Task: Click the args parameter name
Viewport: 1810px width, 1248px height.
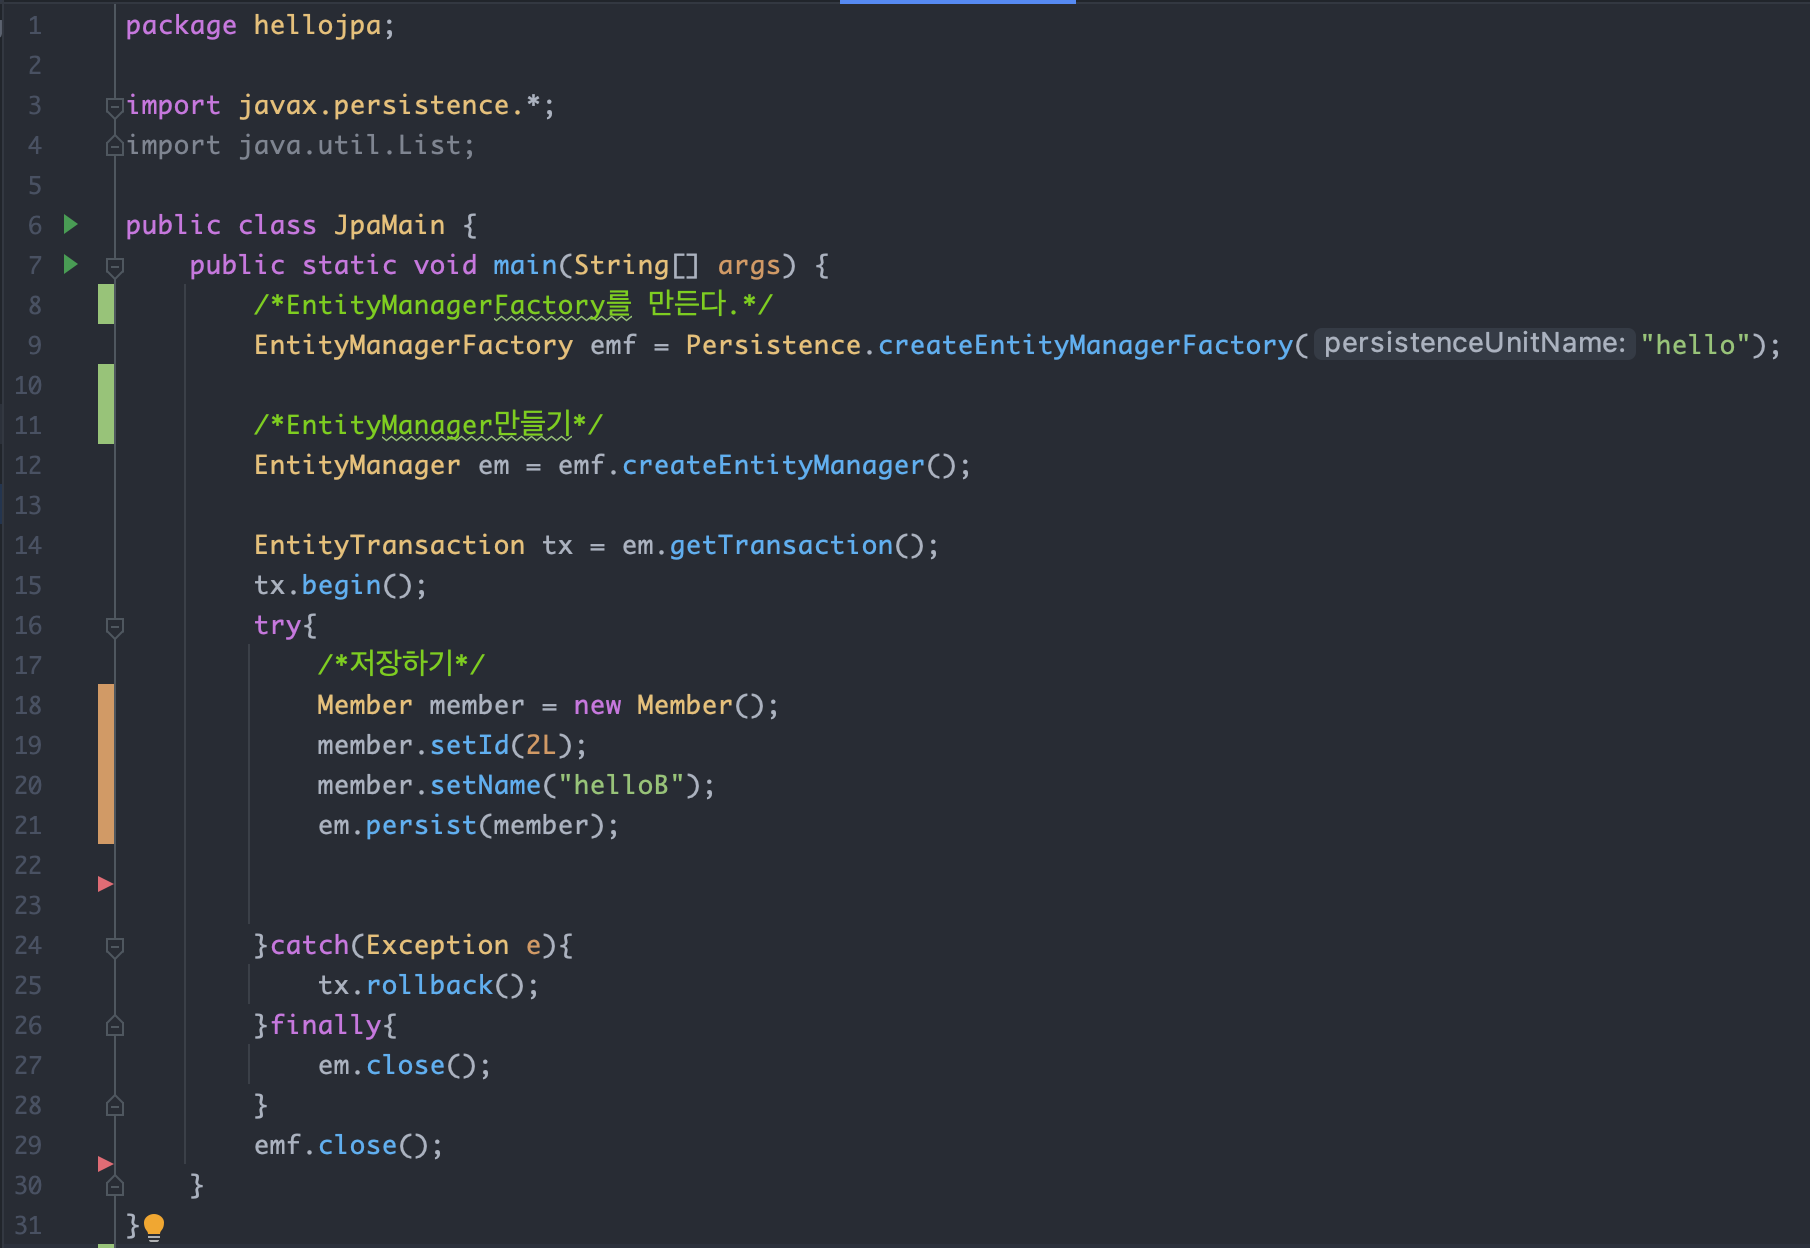Action: point(749,265)
